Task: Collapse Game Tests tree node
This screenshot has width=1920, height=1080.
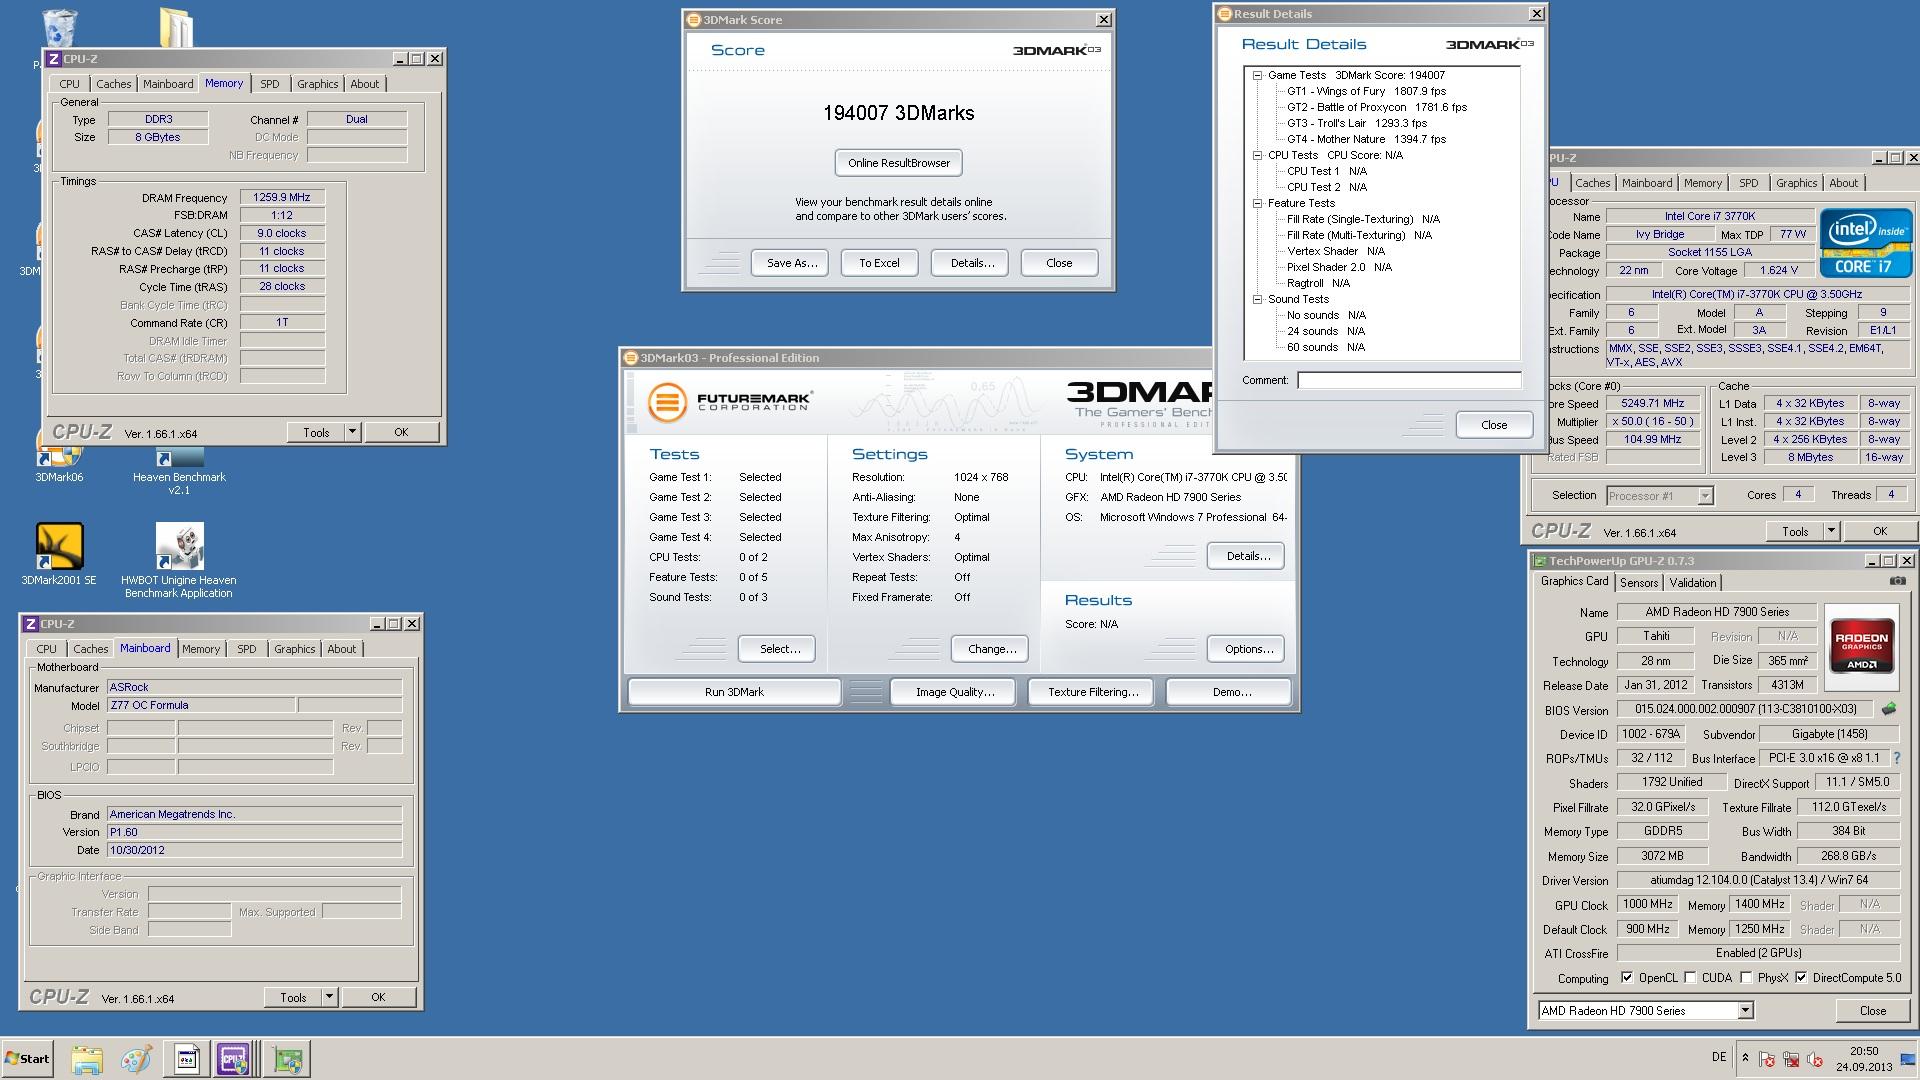Action: [1258, 75]
